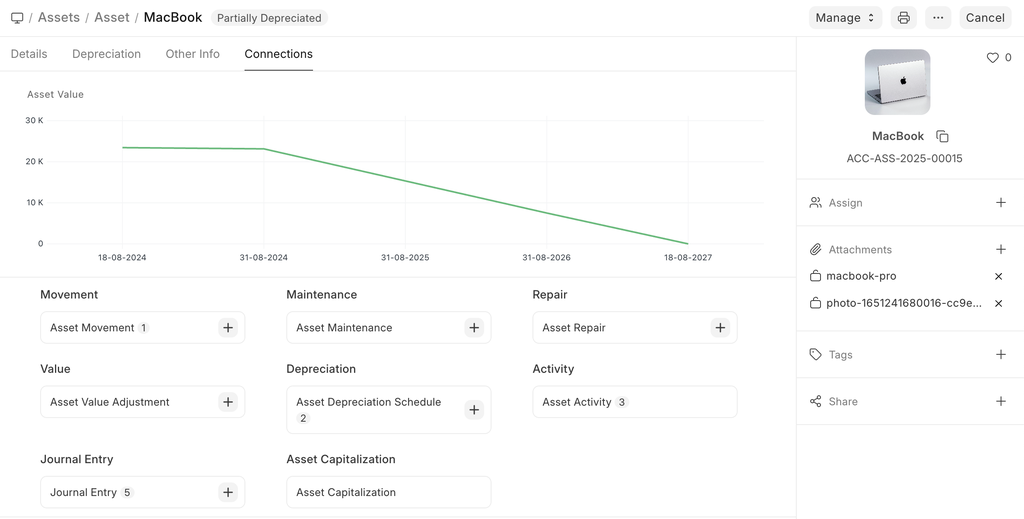Add a tag with the plus icon
1024x519 pixels.
tap(1001, 355)
